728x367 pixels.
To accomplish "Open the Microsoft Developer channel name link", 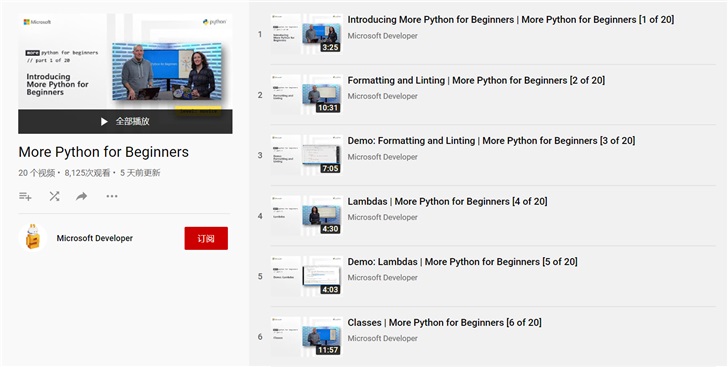I will 95,238.
